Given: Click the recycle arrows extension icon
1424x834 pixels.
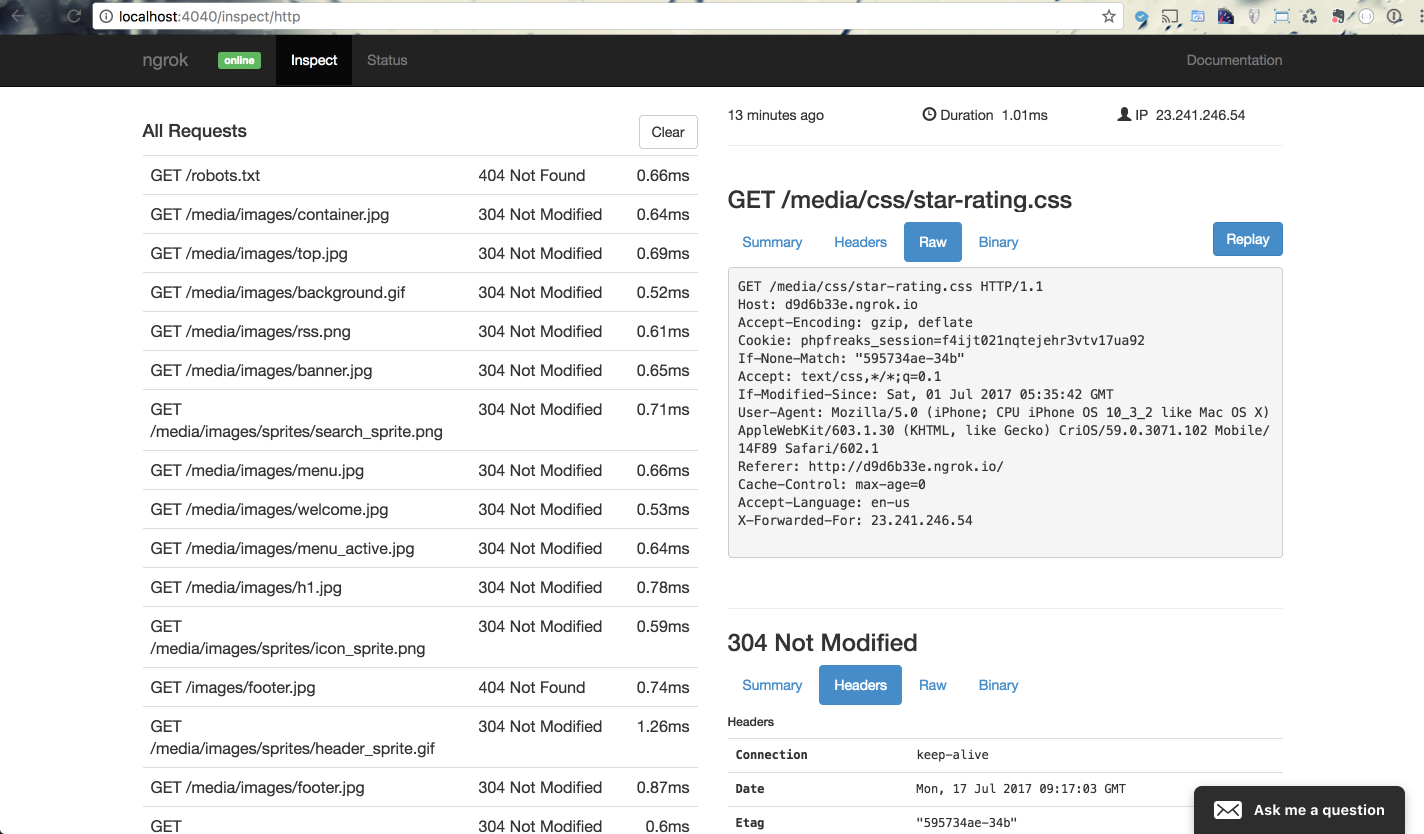Looking at the screenshot, I should tap(1310, 16).
